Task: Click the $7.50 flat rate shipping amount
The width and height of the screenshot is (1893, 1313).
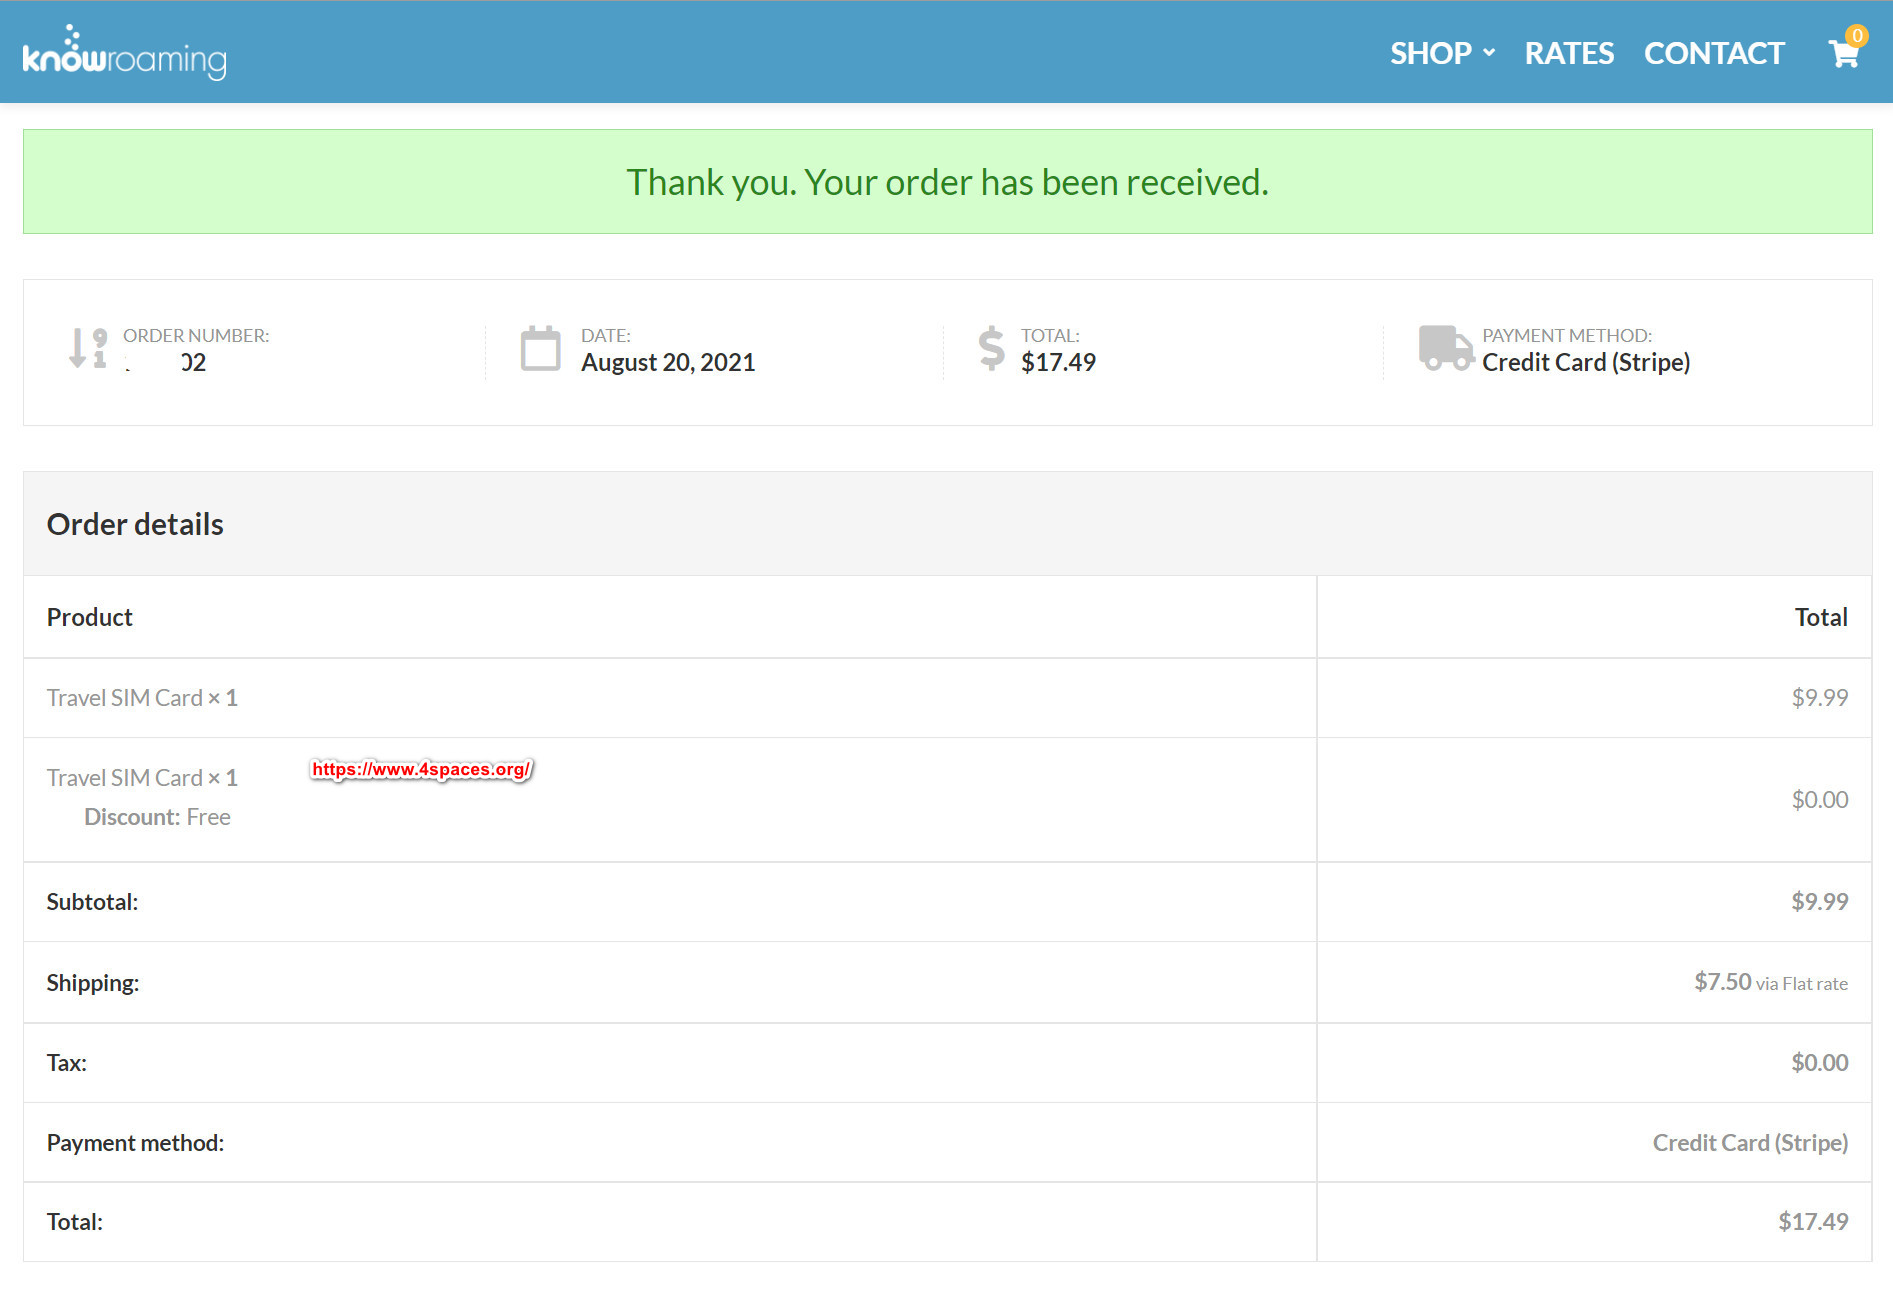Action: click(1722, 982)
